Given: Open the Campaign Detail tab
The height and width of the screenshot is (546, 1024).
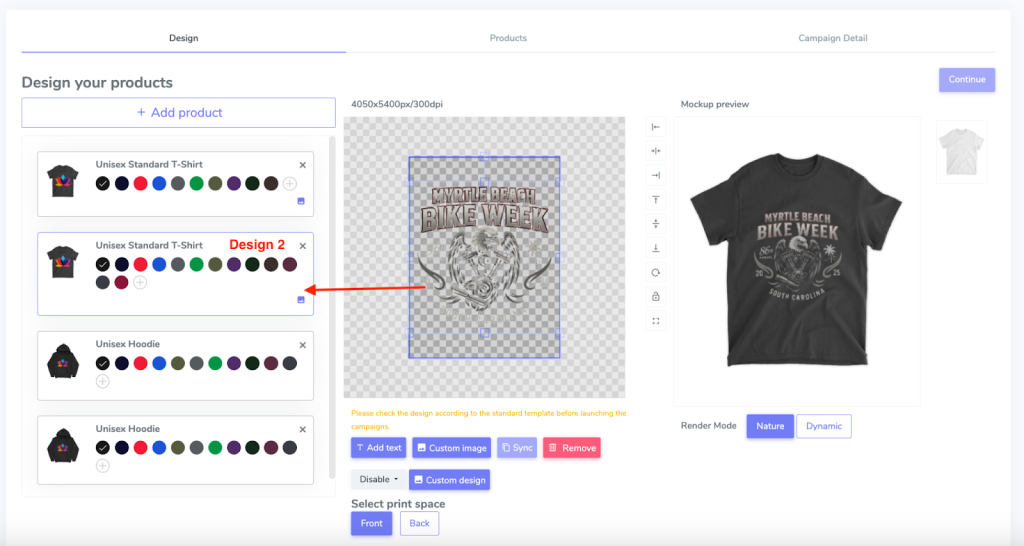Looking at the screenshot, I should point(833,38).
